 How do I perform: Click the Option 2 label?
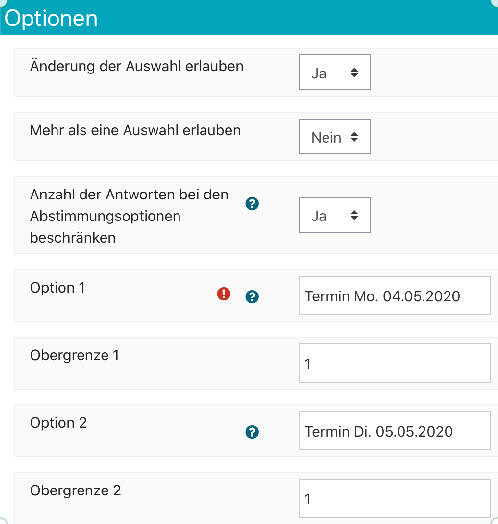pyautogui.click(x=58, y=423)
